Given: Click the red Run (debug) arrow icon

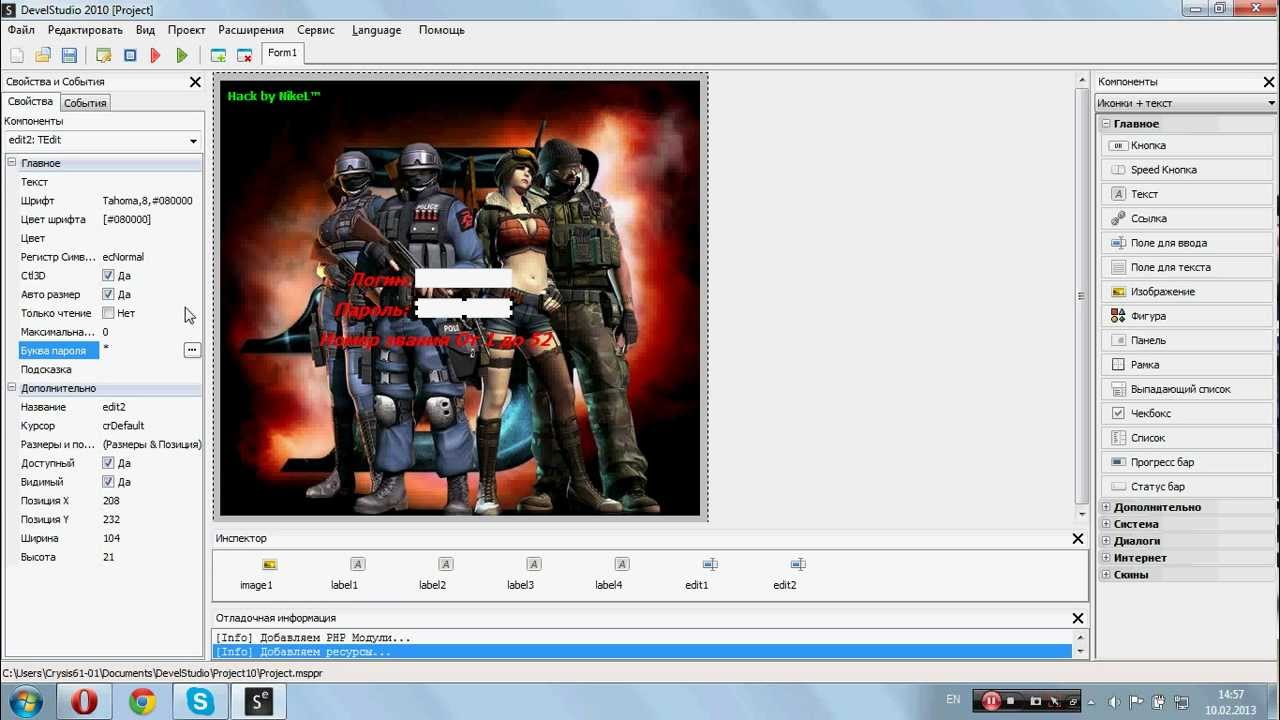Looking at the screenshot, I should coord(155,55).
